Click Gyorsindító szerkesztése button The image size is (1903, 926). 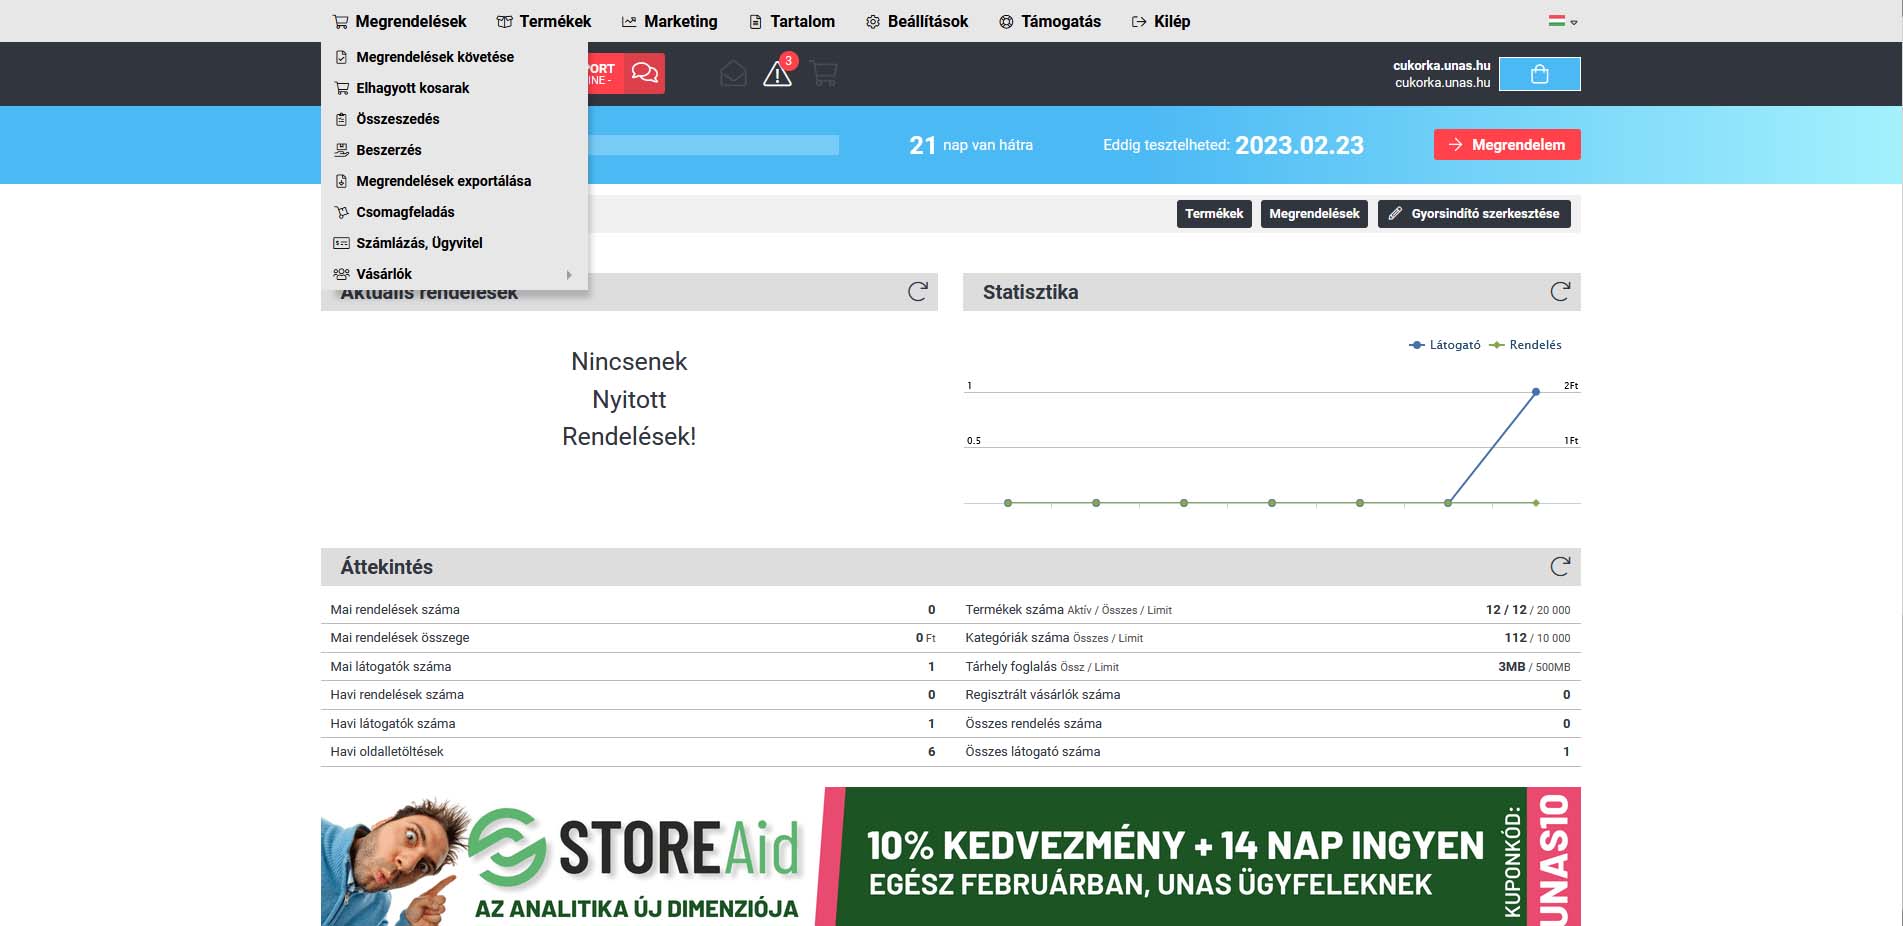click(x=1474, y=214)
